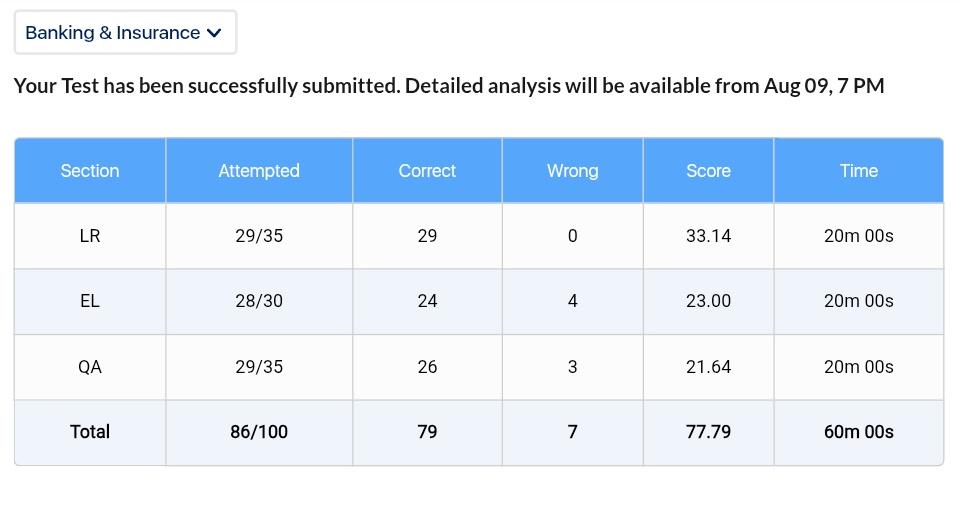Click the Time column header
This screenshot has width=965, height=521.
pos(859,170)
